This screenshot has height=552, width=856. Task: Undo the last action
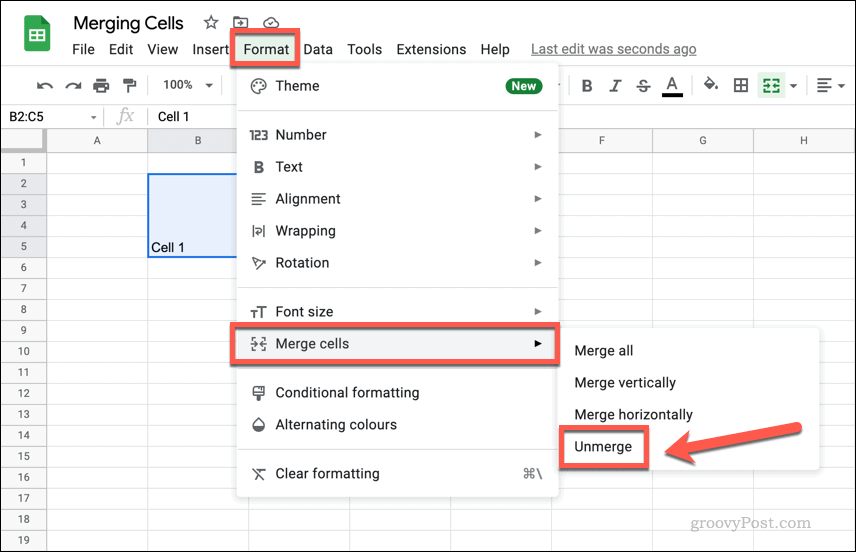(45, 85)
